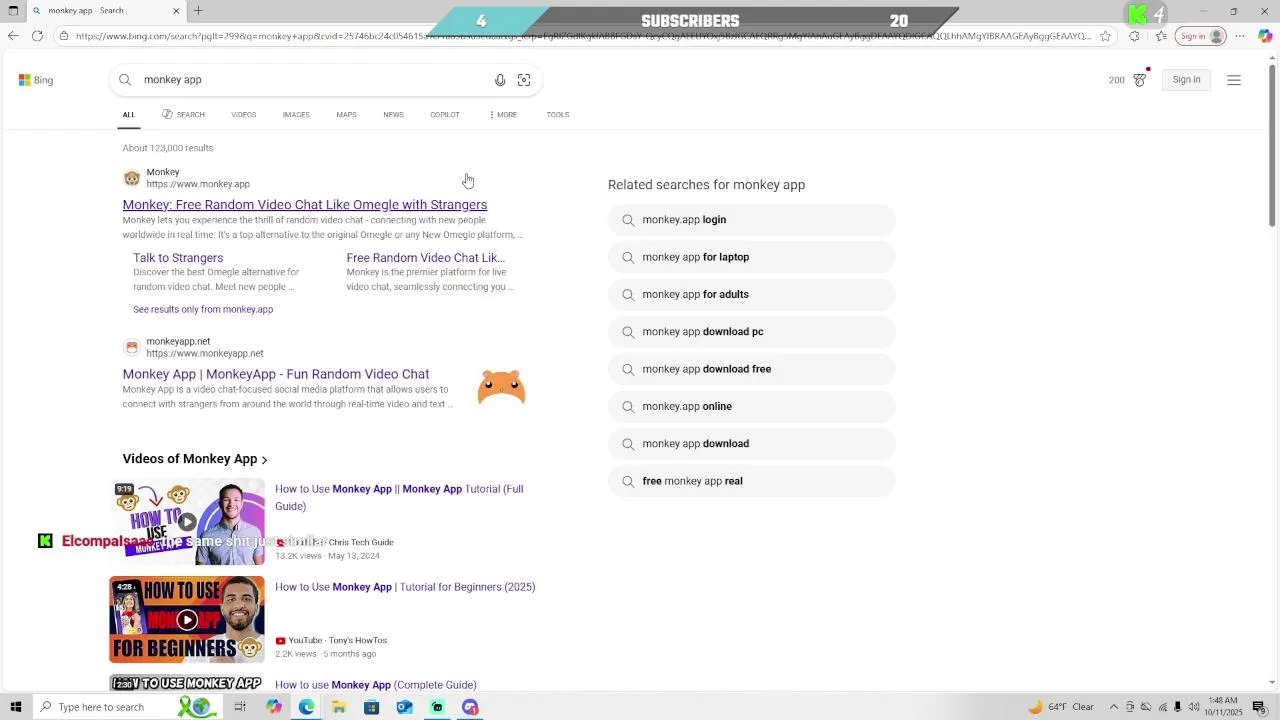
Task: Open Microsoft Store taskbar icon
Action: pyautogui.click(x=371, y=707)
